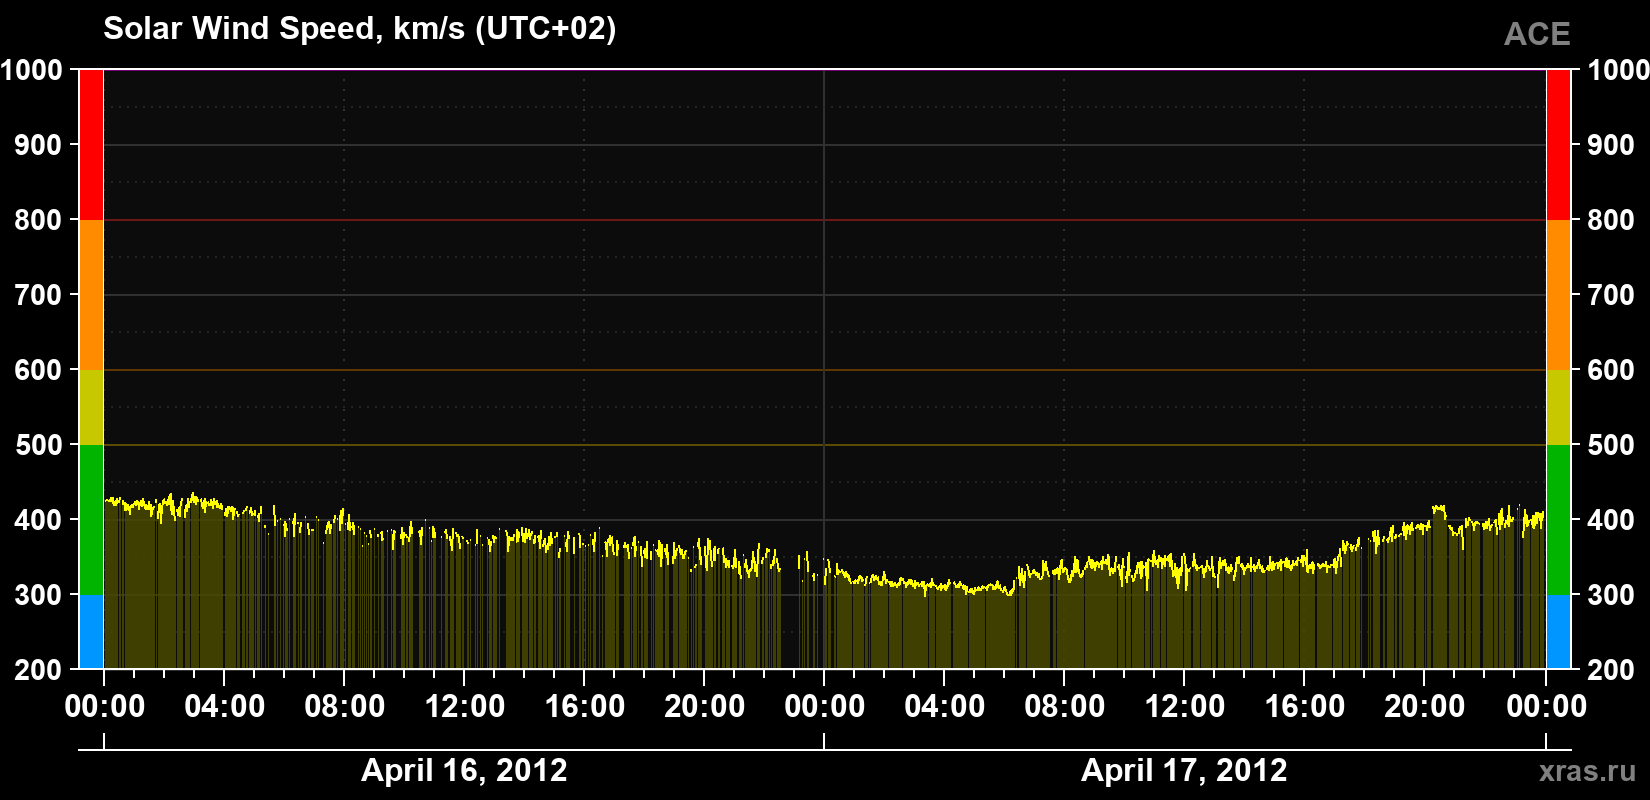This screenshot has height=800, width=1650.
Task: Click the left-axis 1000 value label
Action: click(x=31, y=70)
